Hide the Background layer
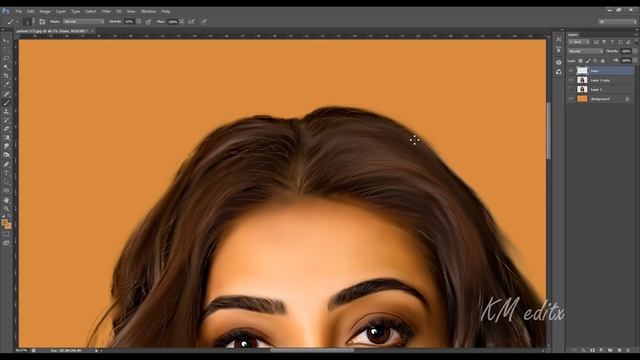Viewport: 640px width, 360px height. (571, 99)
